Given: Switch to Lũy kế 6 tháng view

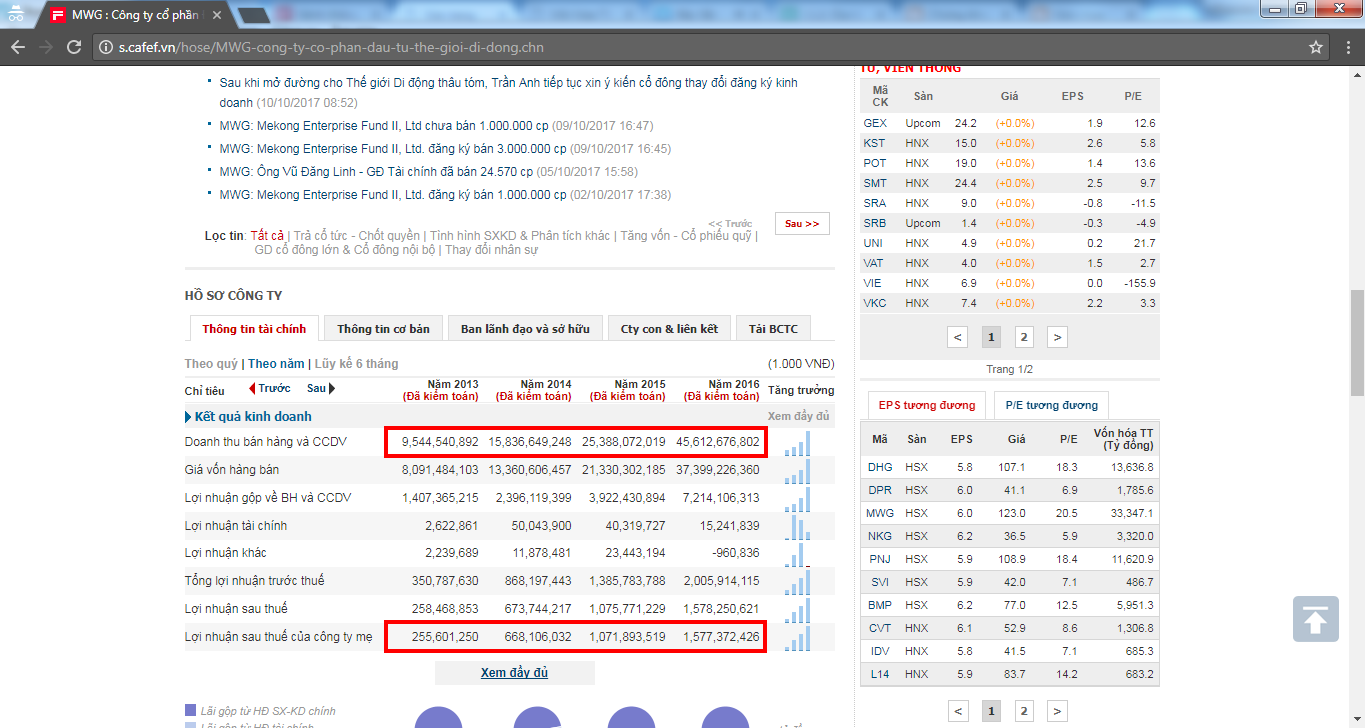Looking at the screenshot, I should pyautogui.click(x=356, y=364).
